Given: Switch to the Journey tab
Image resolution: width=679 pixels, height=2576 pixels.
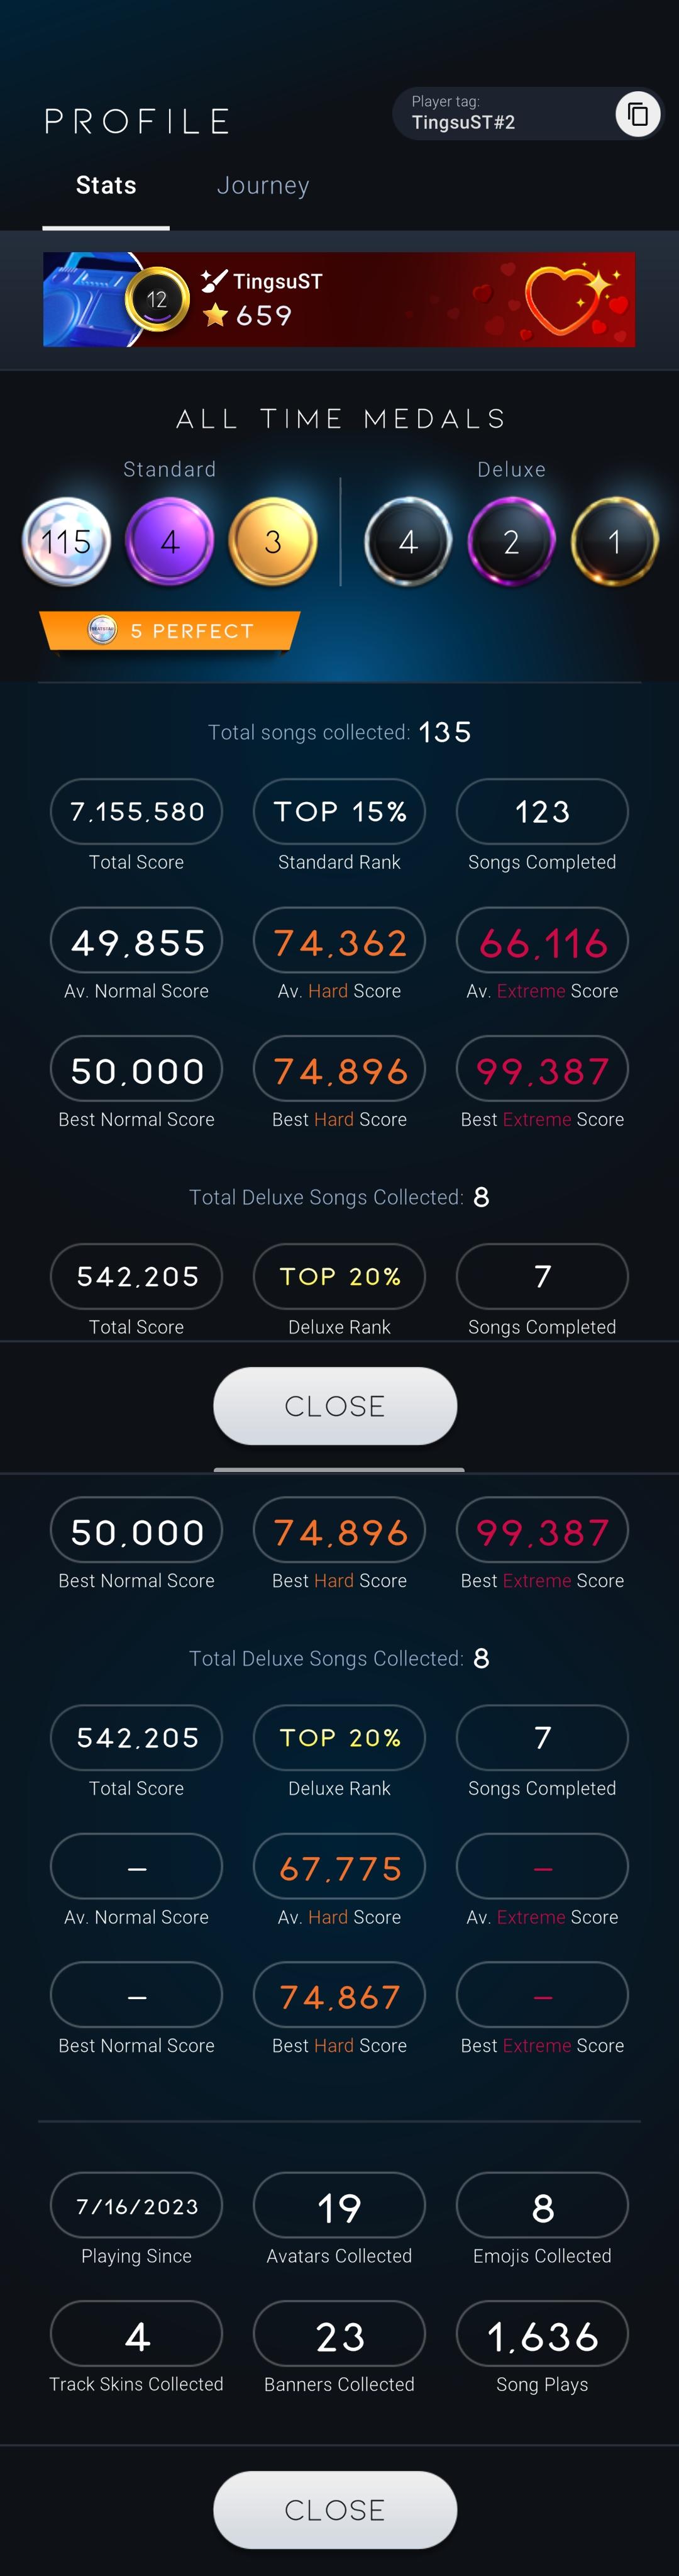Looking at the screenshot, I should 263,186.
